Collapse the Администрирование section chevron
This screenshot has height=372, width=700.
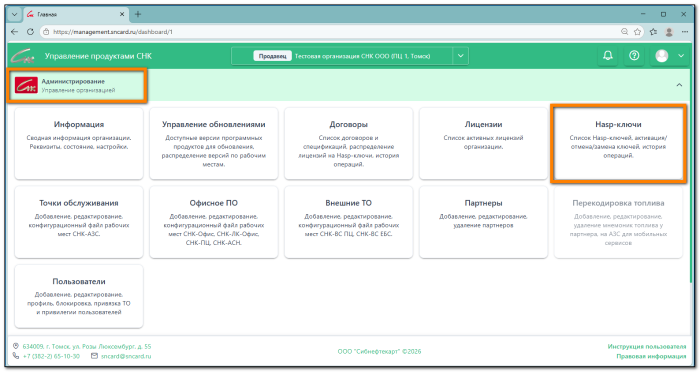pos(679,85)
